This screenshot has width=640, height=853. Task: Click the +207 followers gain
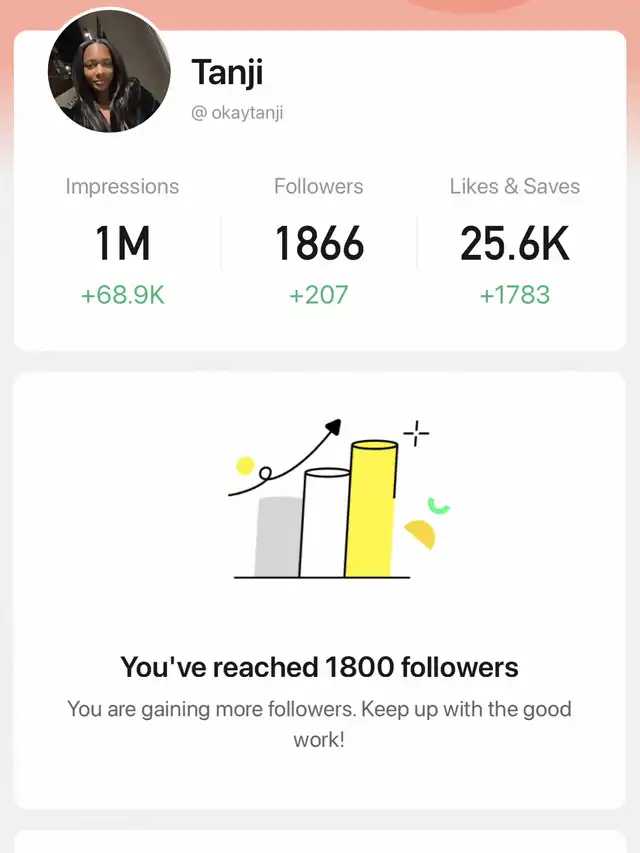tap(319, 295)
